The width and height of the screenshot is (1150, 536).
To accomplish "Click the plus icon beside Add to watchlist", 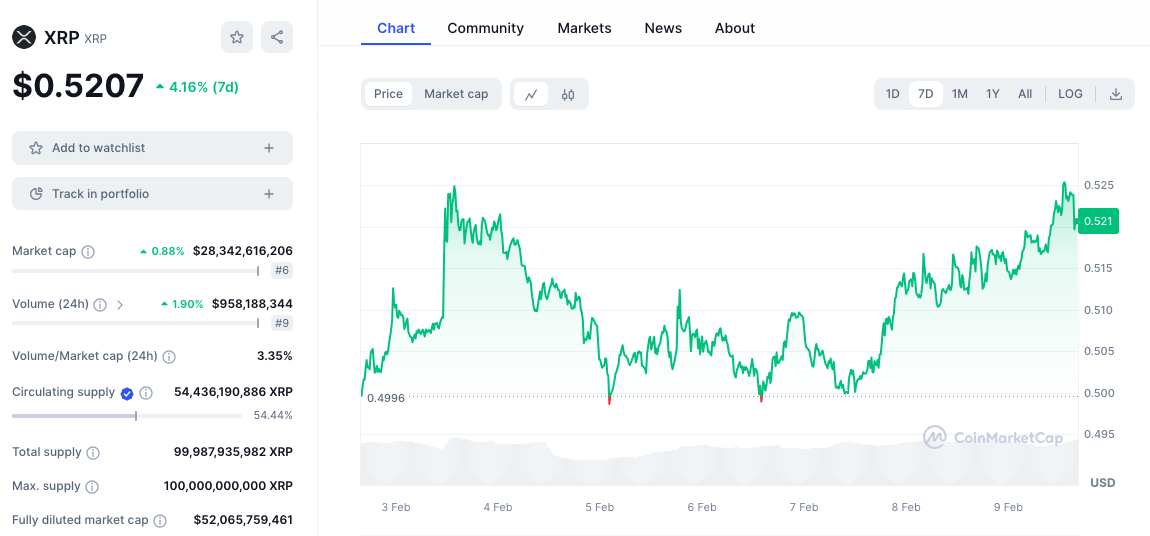I will 269,148.
